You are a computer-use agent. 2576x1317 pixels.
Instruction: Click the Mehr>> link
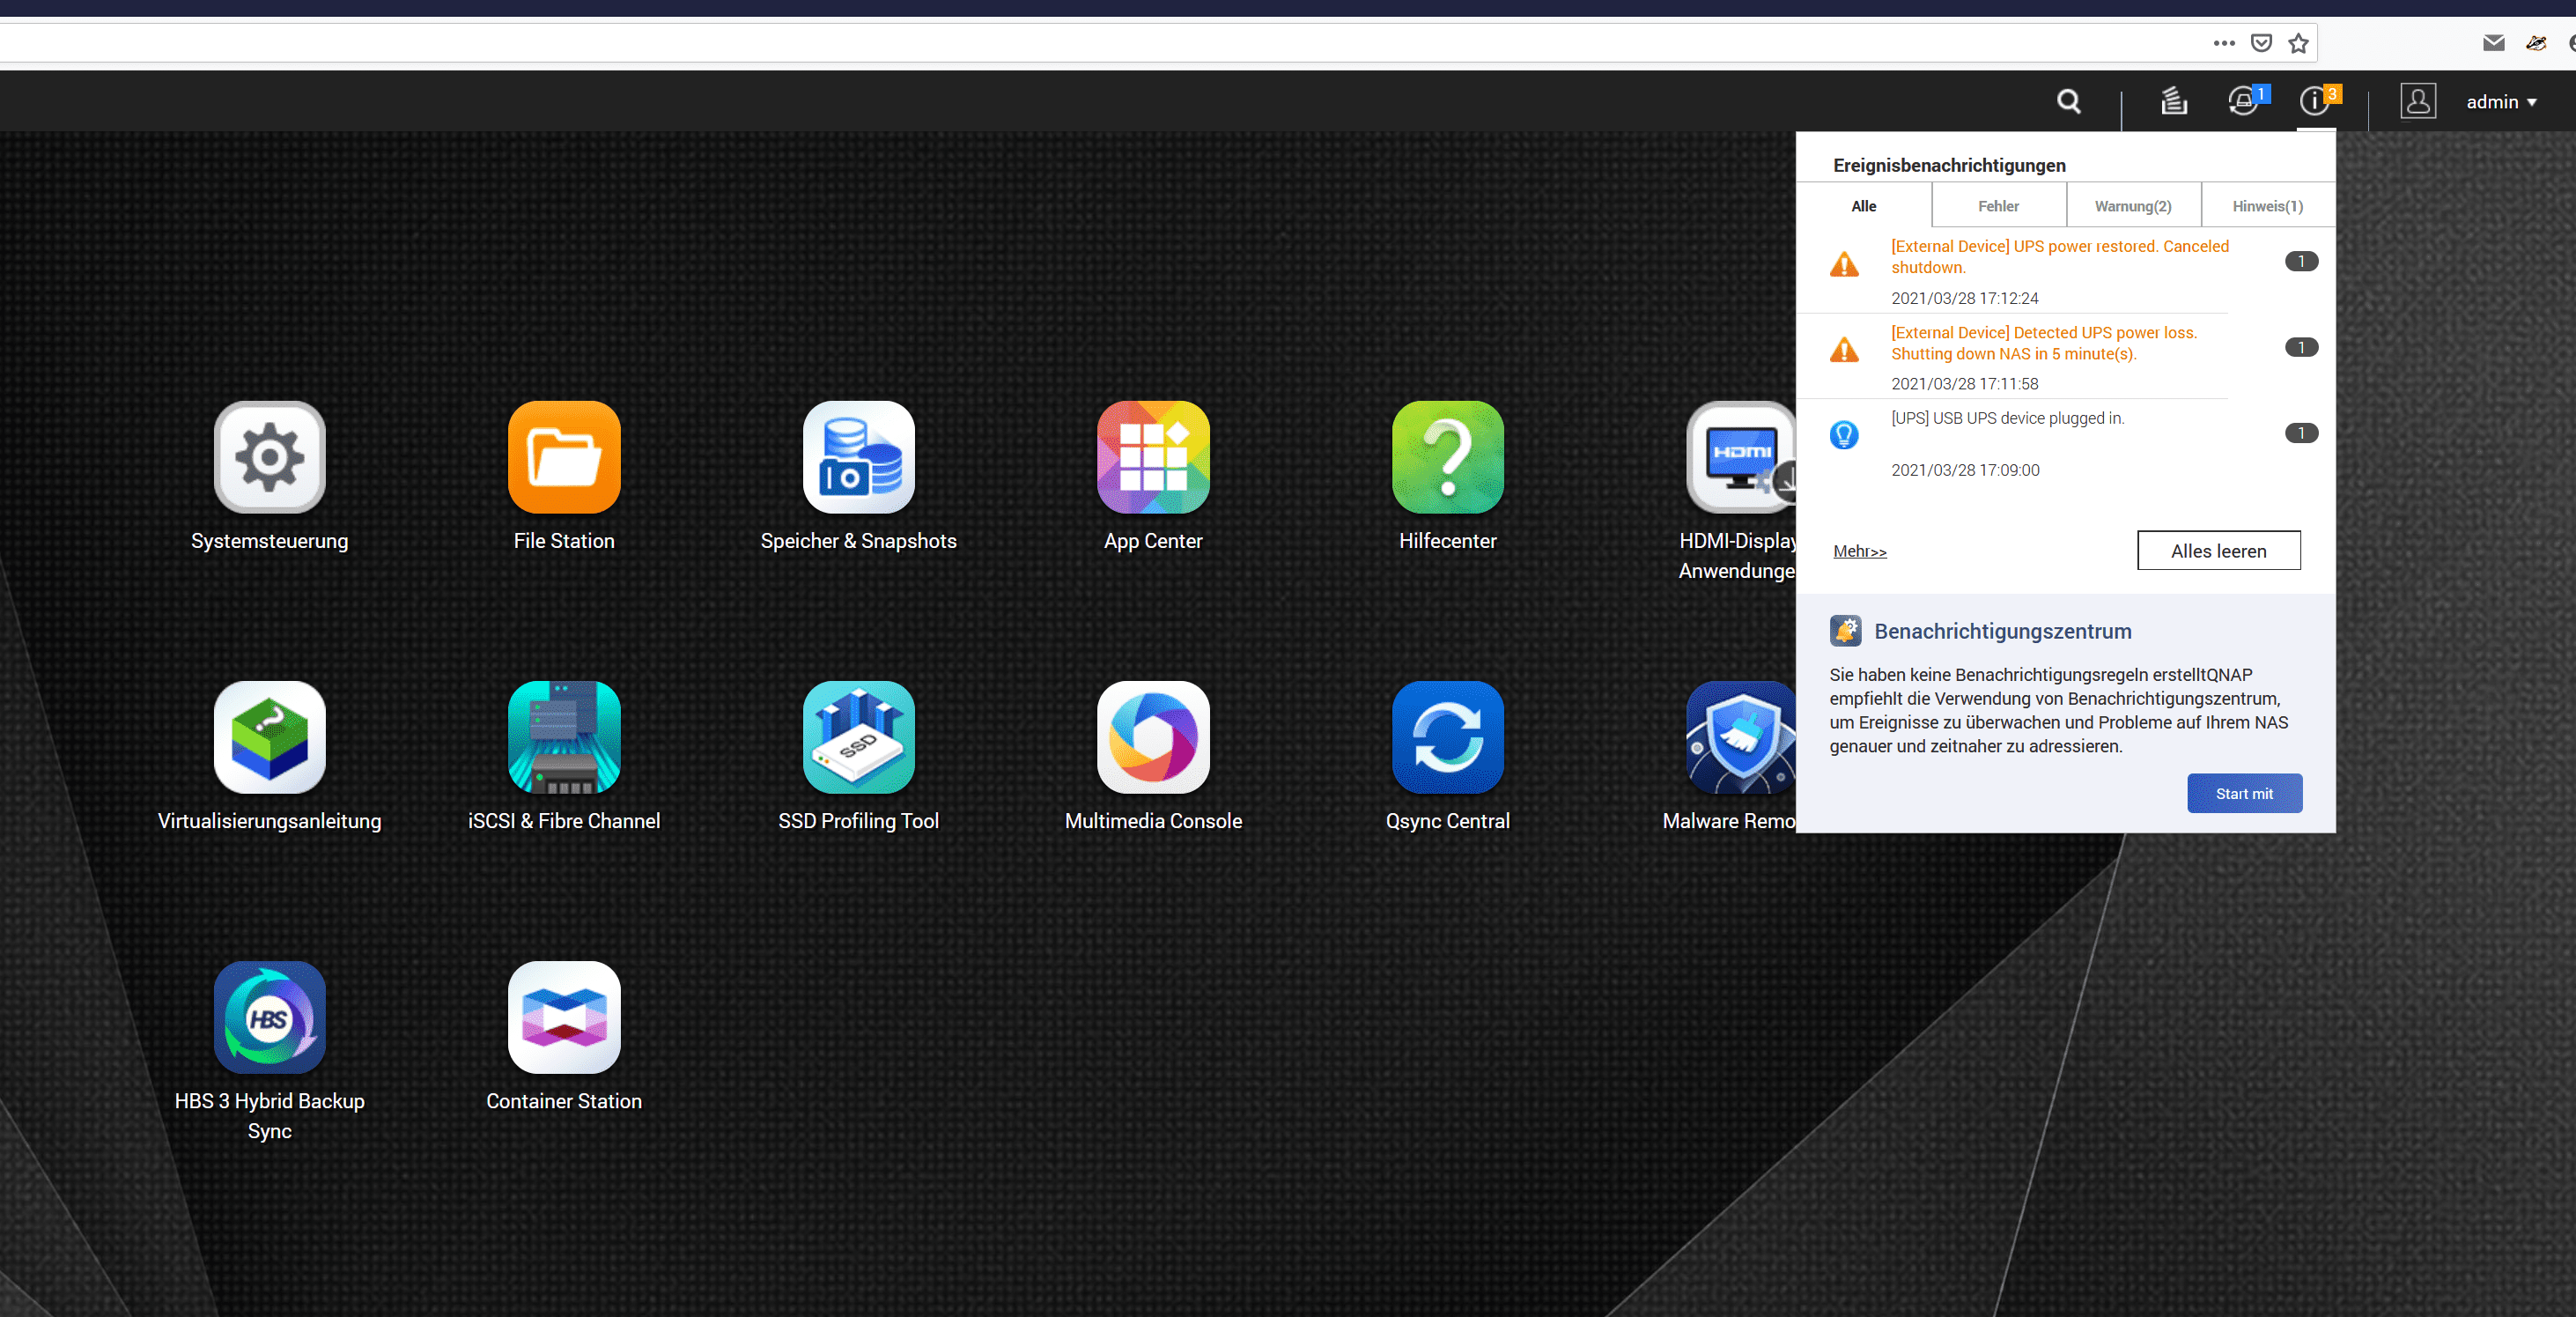[1859, 551]
